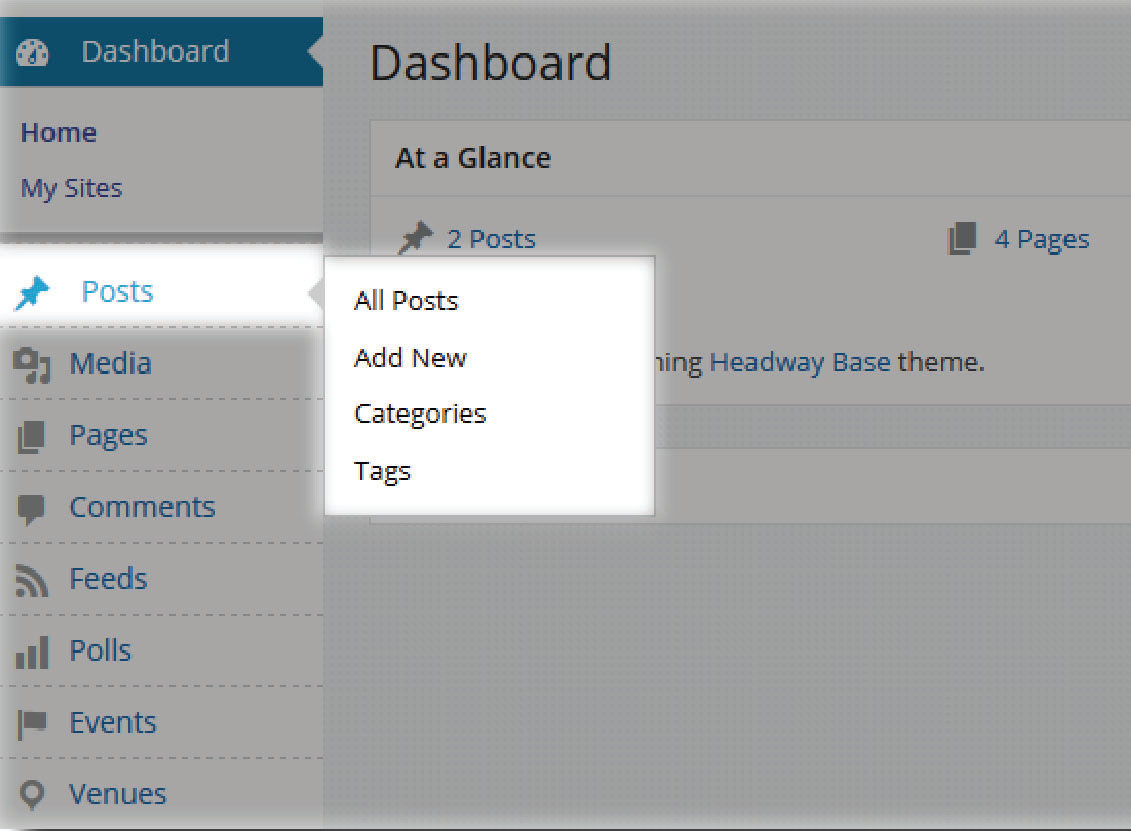1131x831 pixels.
Task: Click the Media icon in sidebar
Action: pos(32,365)
